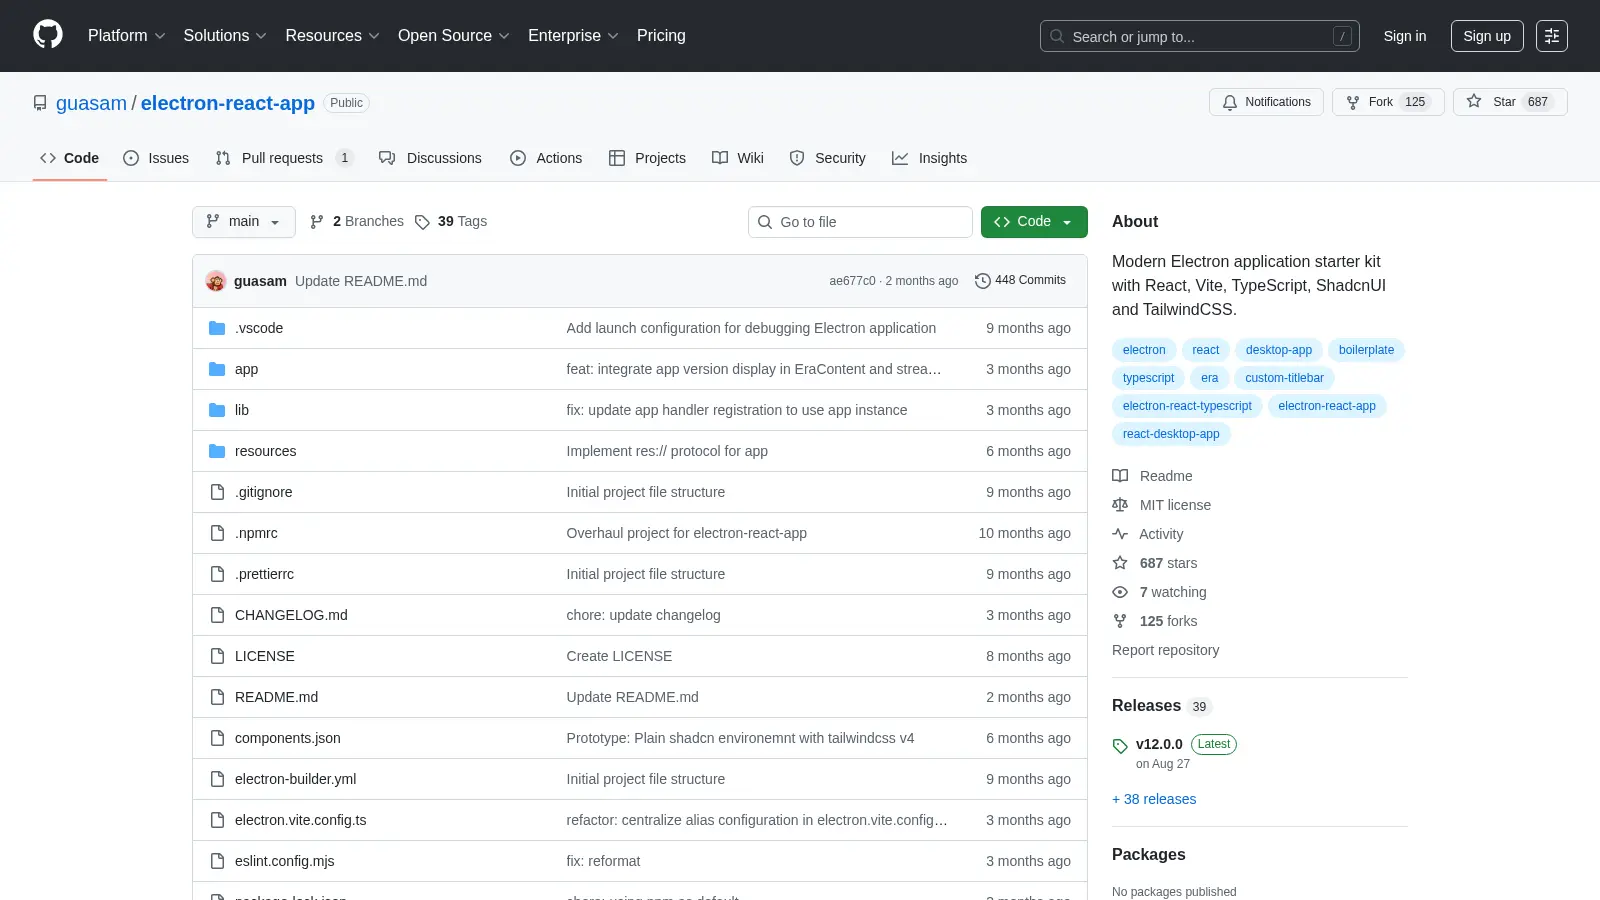Screen dimensions: 1600x900
Task: Click the guasam avatar in the commit row
Action: tap(216, 281)
